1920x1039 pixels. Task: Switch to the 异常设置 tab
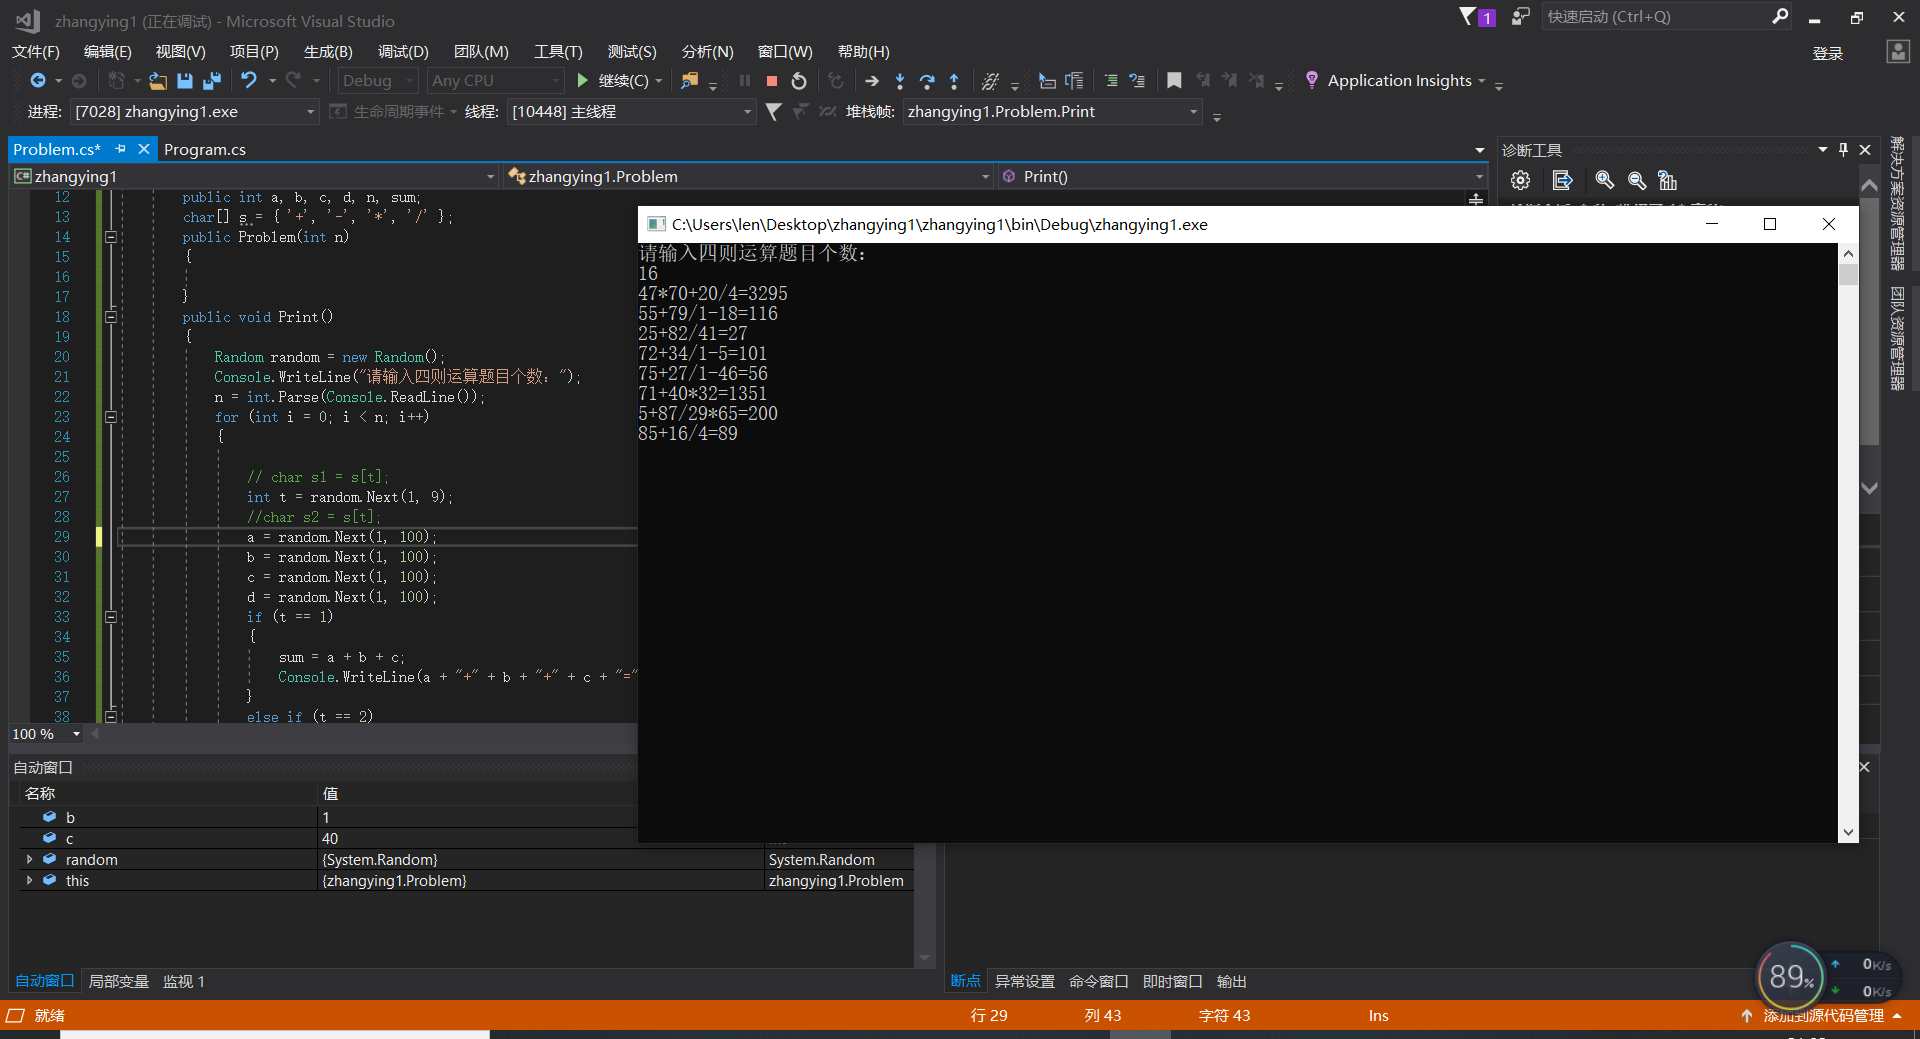coord(1024,981)
